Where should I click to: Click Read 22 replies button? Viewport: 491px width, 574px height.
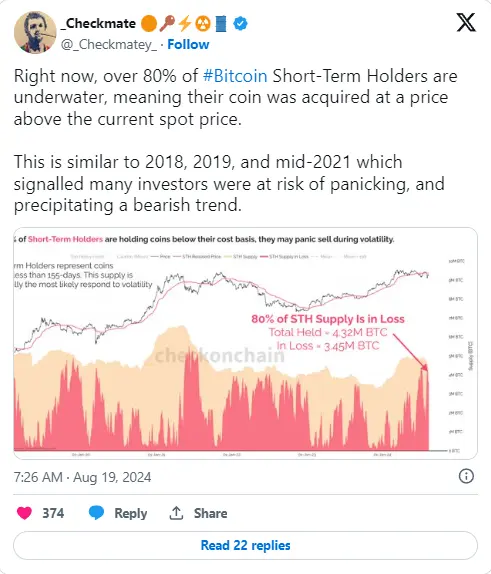click(245, 545)
